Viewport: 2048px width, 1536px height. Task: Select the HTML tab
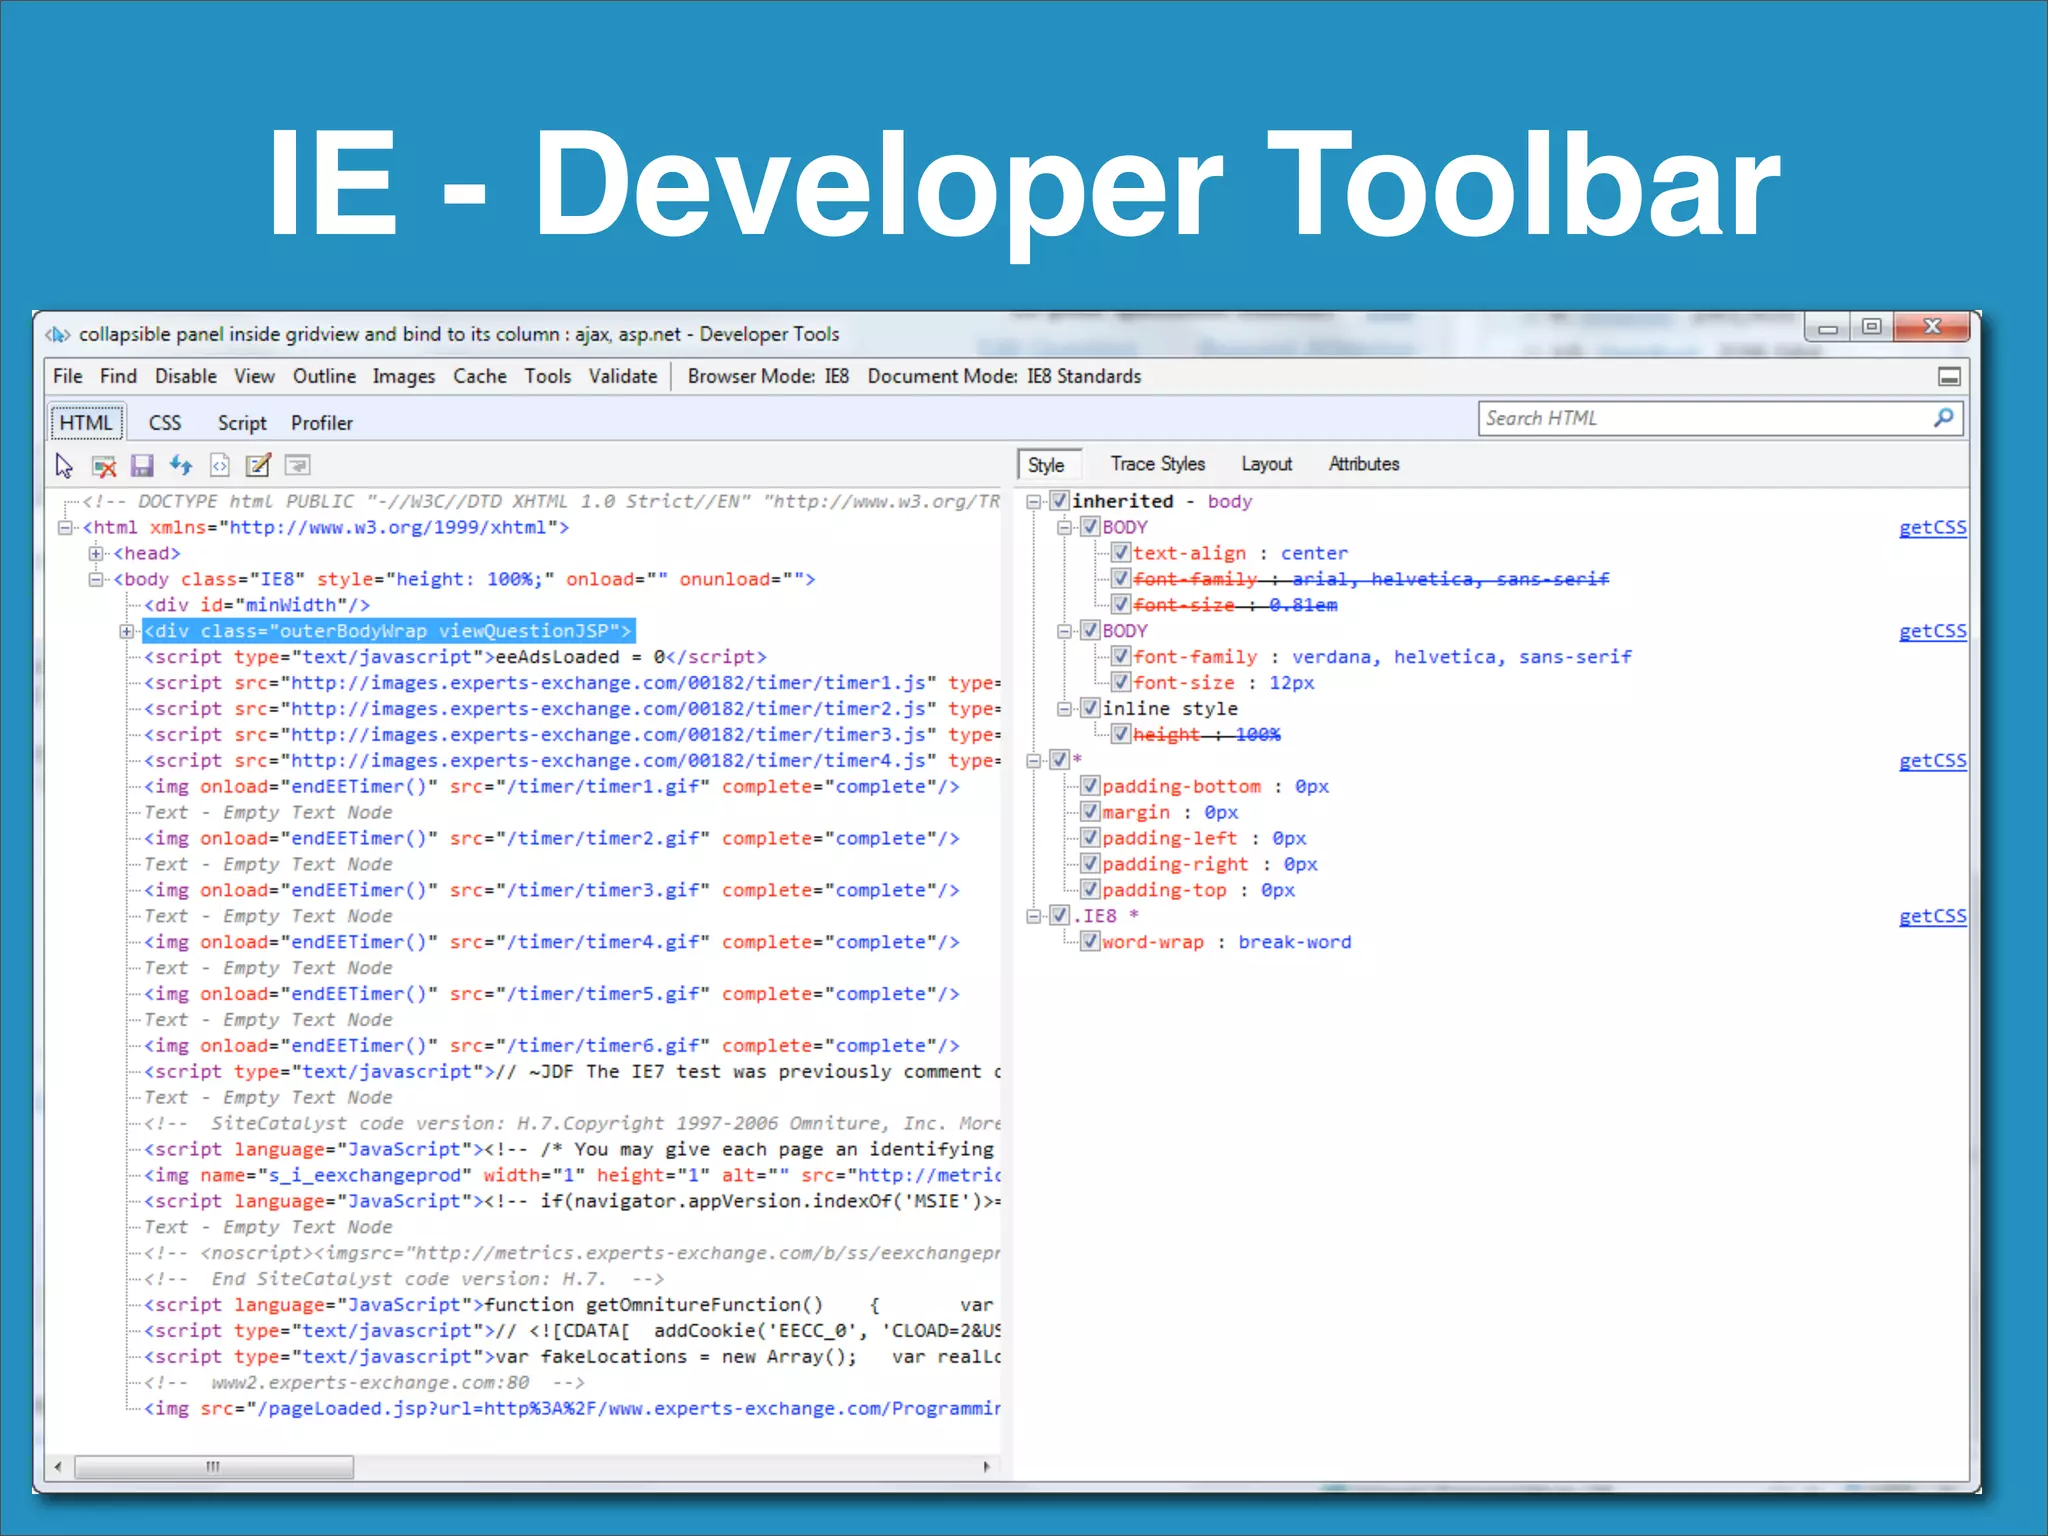click(x=86, y=422)
